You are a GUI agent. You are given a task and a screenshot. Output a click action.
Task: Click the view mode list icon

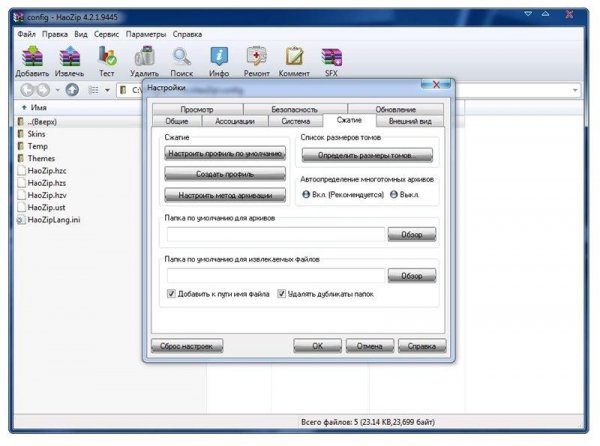[93, 90]
